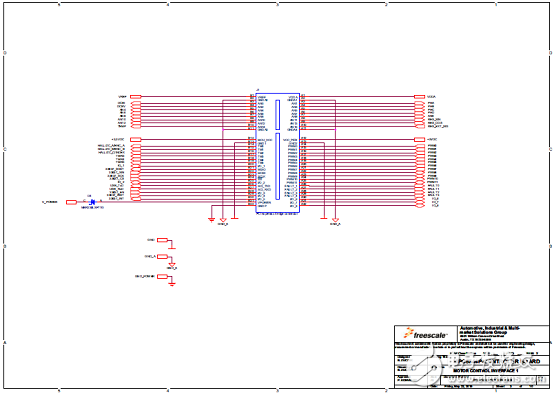Click the standalone GND port below the connector

tap(162, 240)
